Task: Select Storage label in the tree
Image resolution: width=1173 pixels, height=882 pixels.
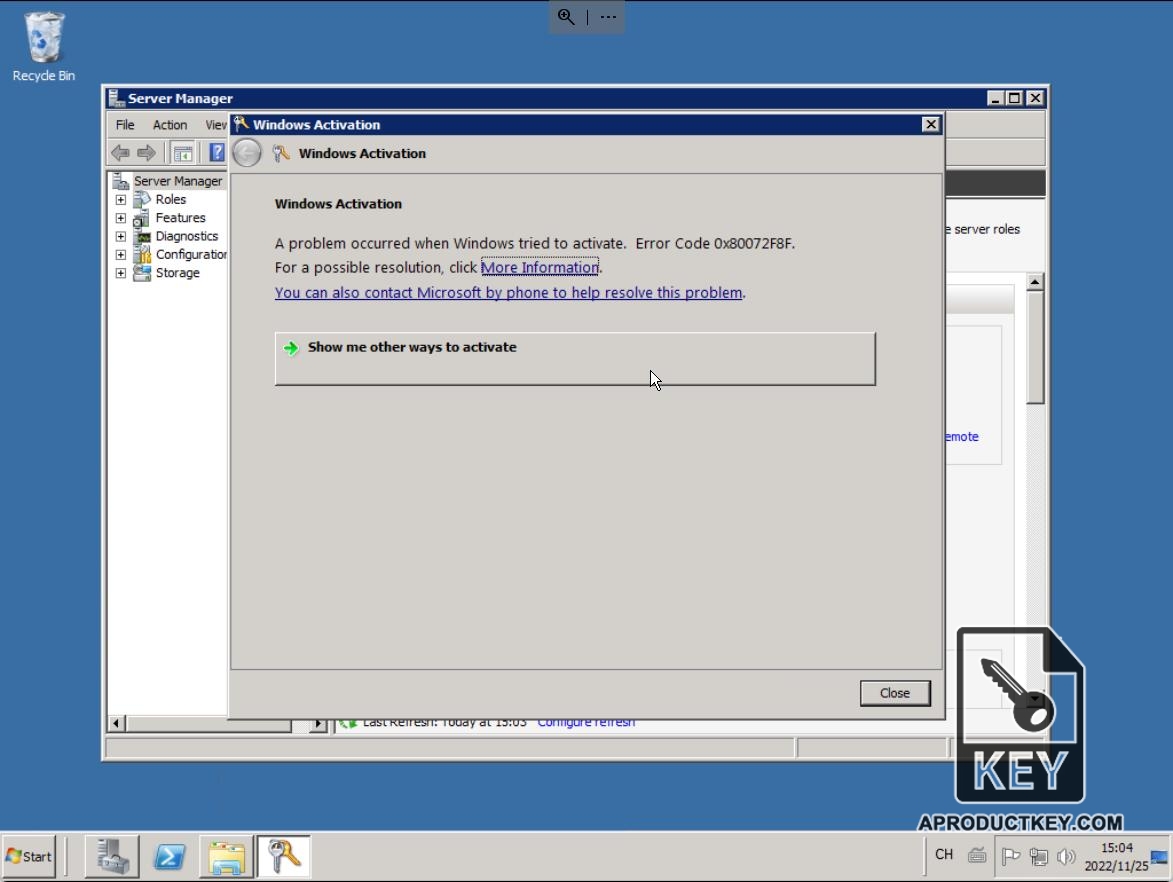Action: tap(177, 273)
